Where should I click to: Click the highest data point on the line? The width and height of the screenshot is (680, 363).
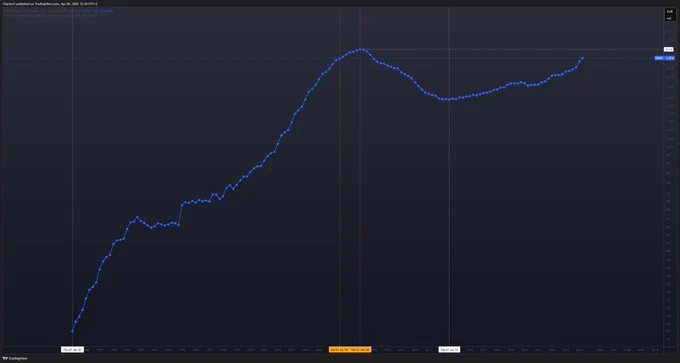[360, 49]
